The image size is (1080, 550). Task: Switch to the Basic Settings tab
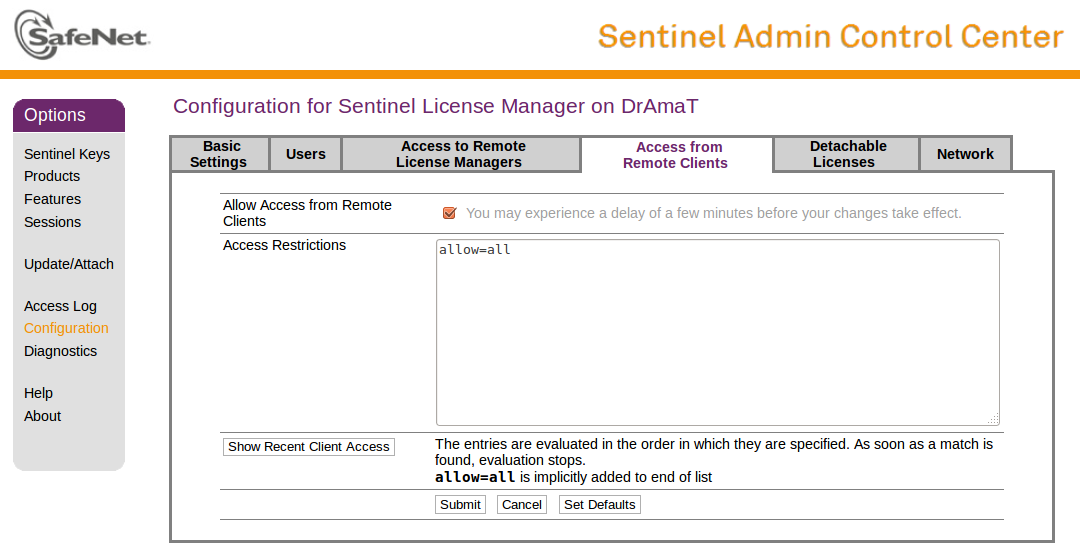coord(219,154)
